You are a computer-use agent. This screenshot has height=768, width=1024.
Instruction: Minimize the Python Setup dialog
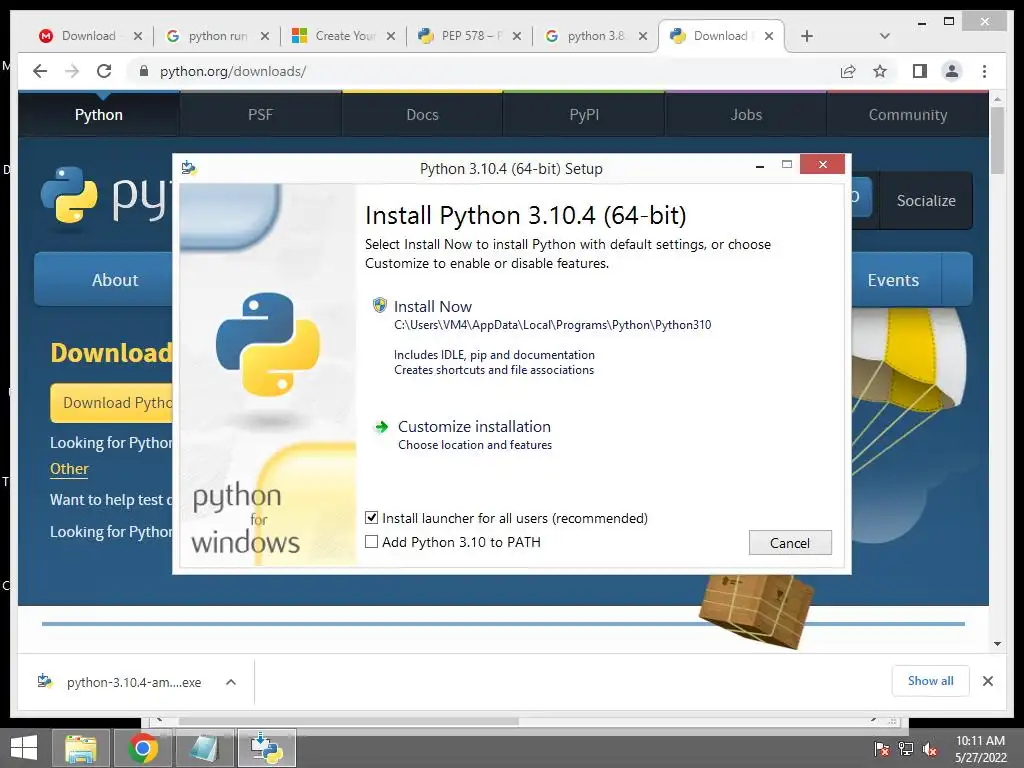pyautogui.click(x=760, y=167)
